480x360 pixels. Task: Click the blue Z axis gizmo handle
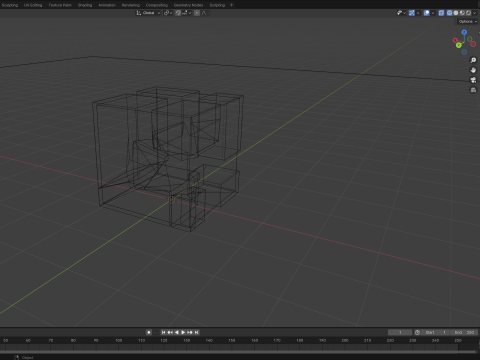click(464, 32)
